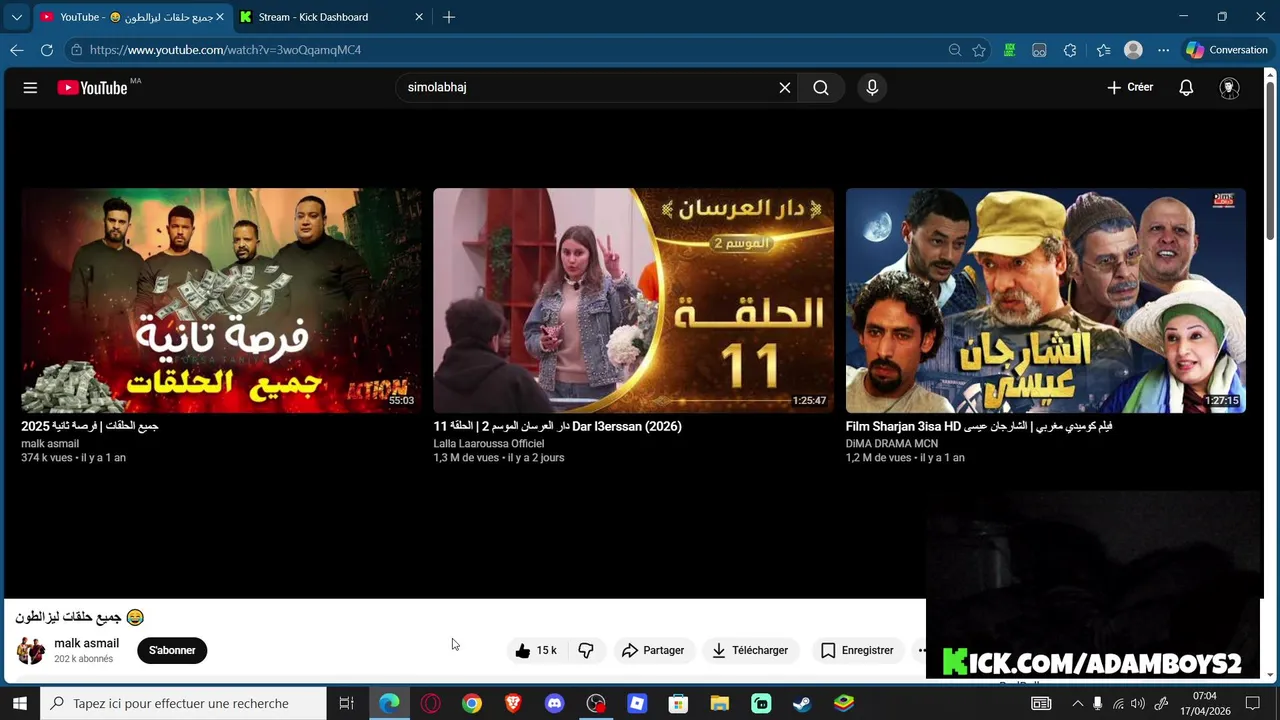The height and width of the screenshot is (720, 1280).
Task: Open Opera from the taskbar
Action: [431, 703]
